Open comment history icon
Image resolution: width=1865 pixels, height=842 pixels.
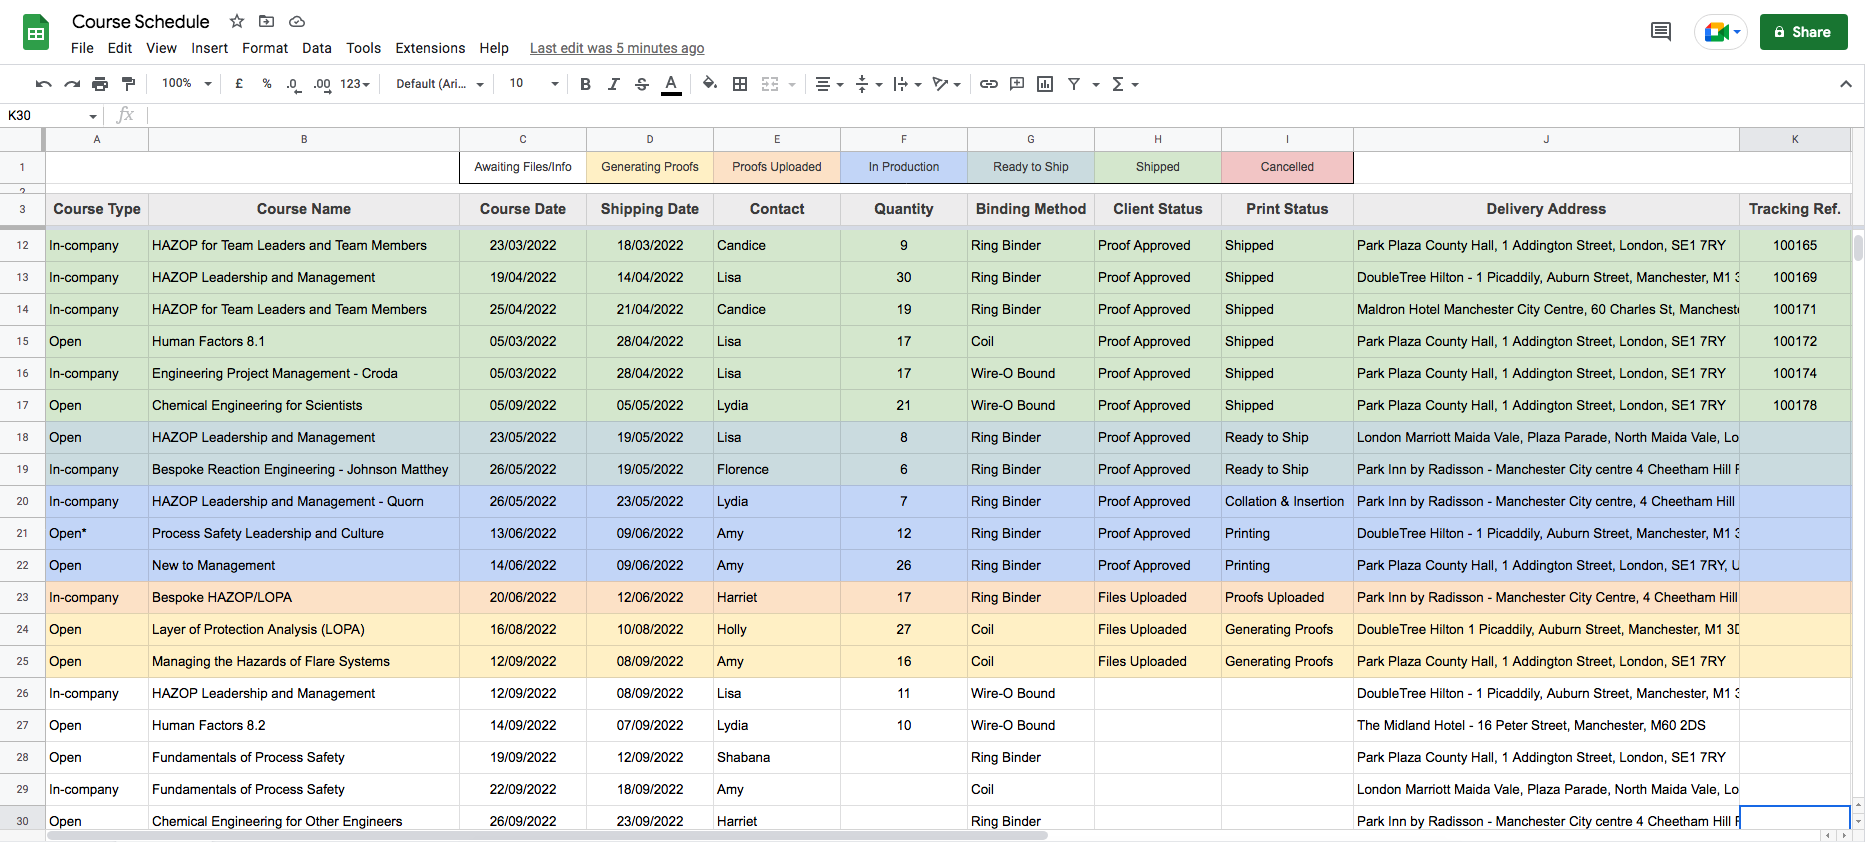tap(1661, 32)
